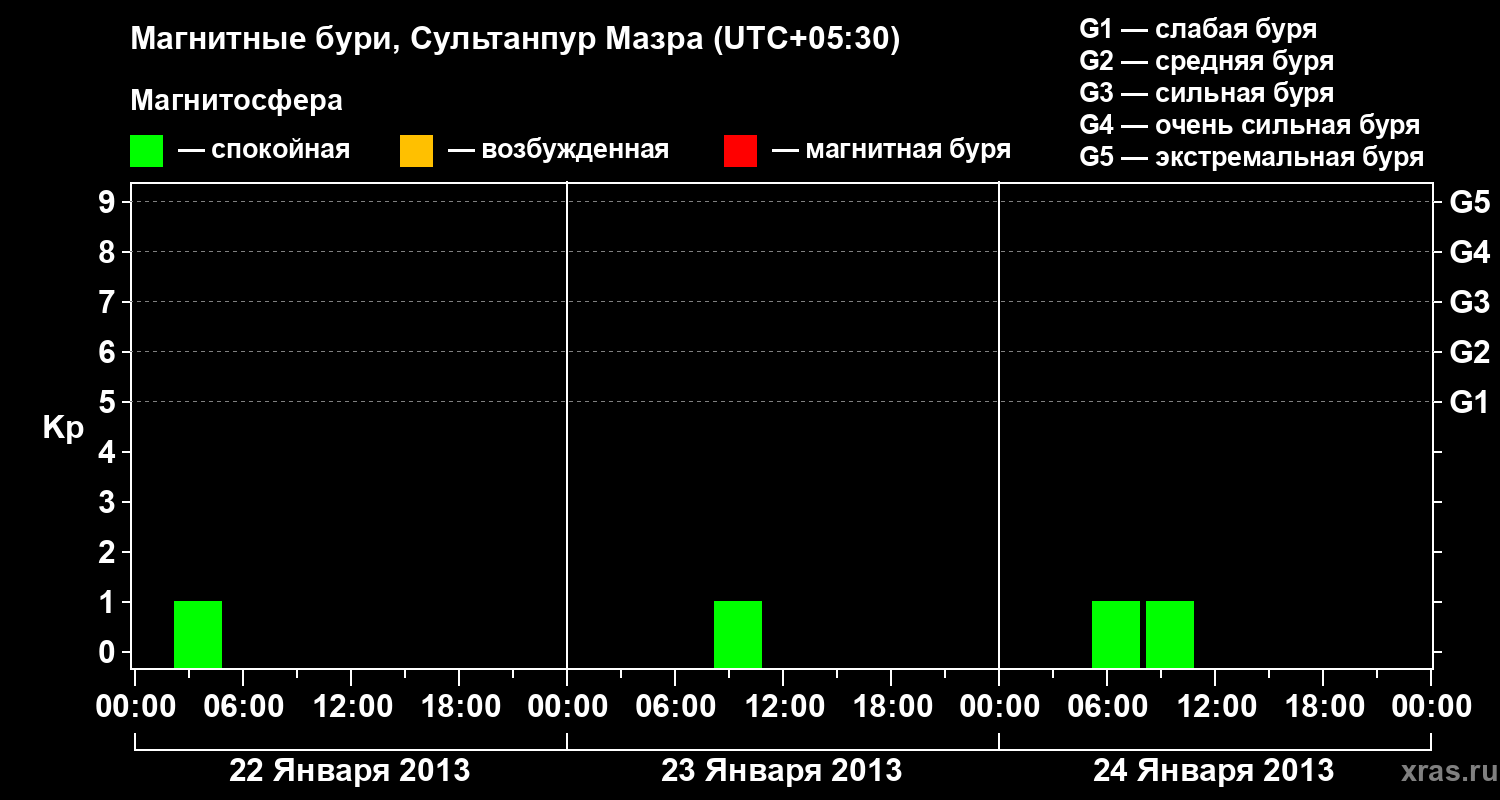The image size is (1500, 800).
Task: Click 'G4 — очень сильная буря' legend line
Action: [x=1250, y=125]
